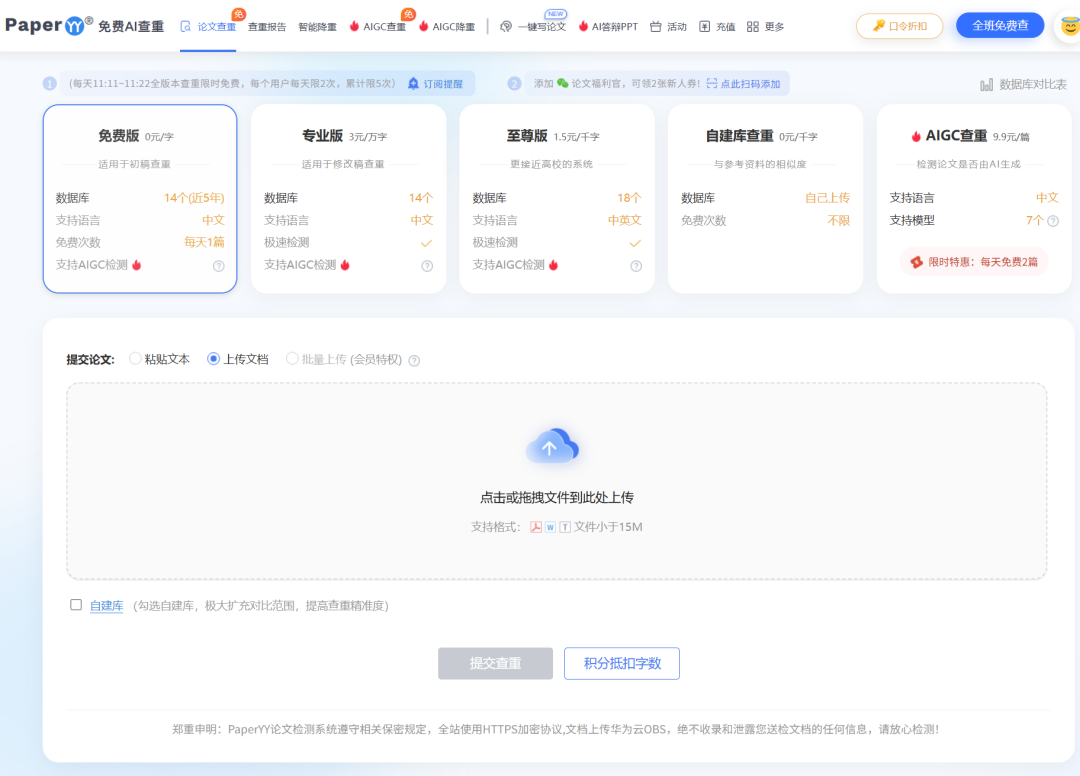
Task: Click the 口令折扣 coupon button
Action: tap(899, 26)
